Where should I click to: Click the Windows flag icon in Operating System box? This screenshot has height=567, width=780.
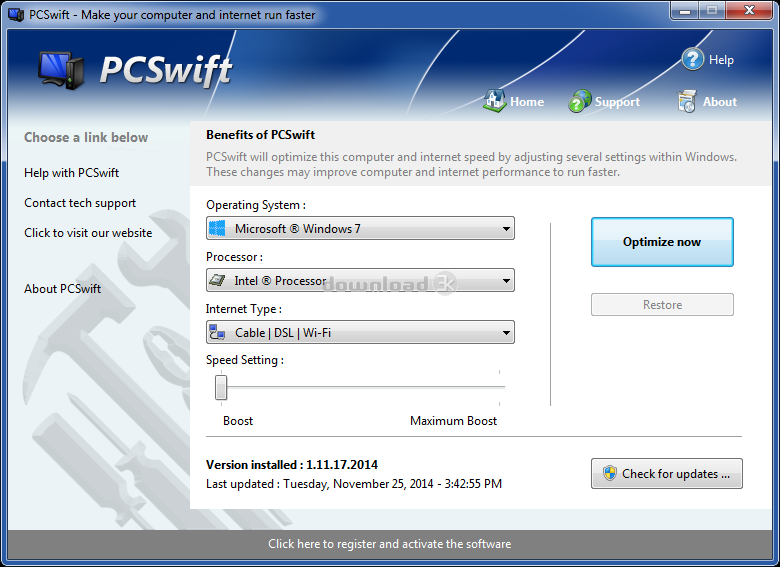217,229
